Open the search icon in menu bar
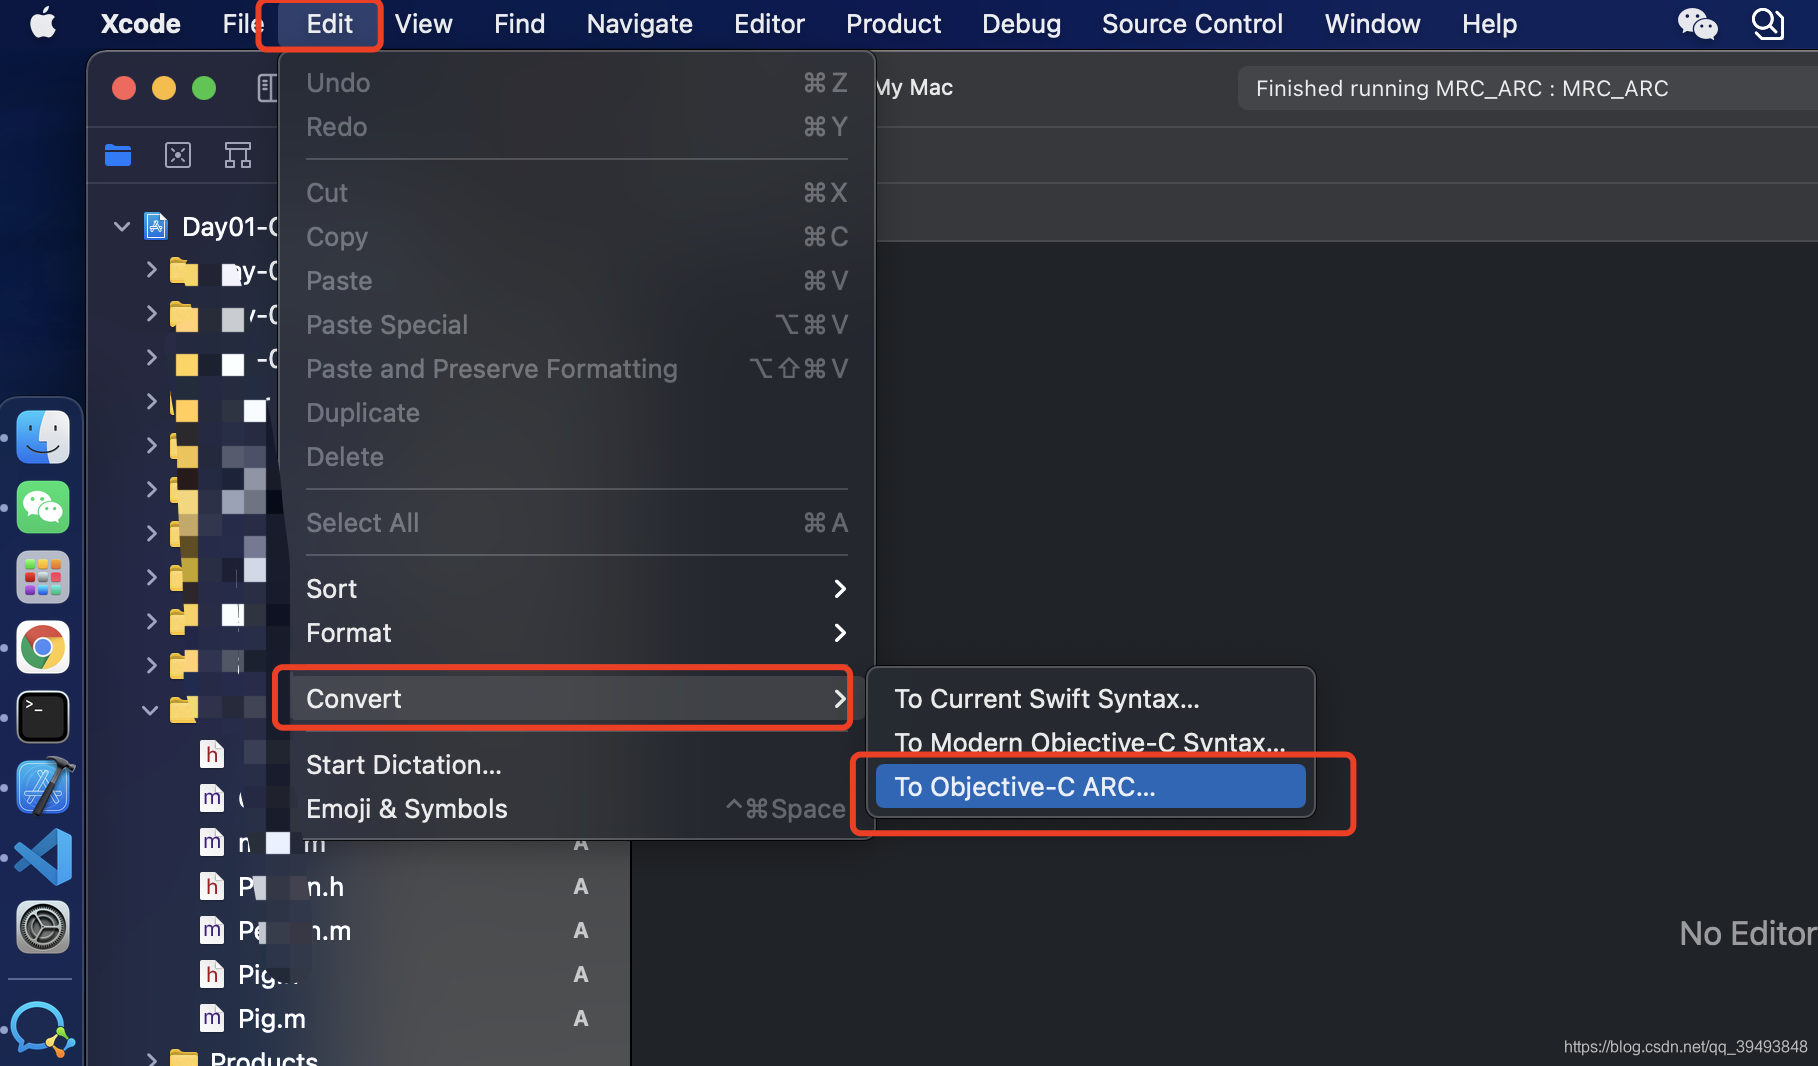The width and height of the screenshot is (1818, 1066). (1768, 23)
